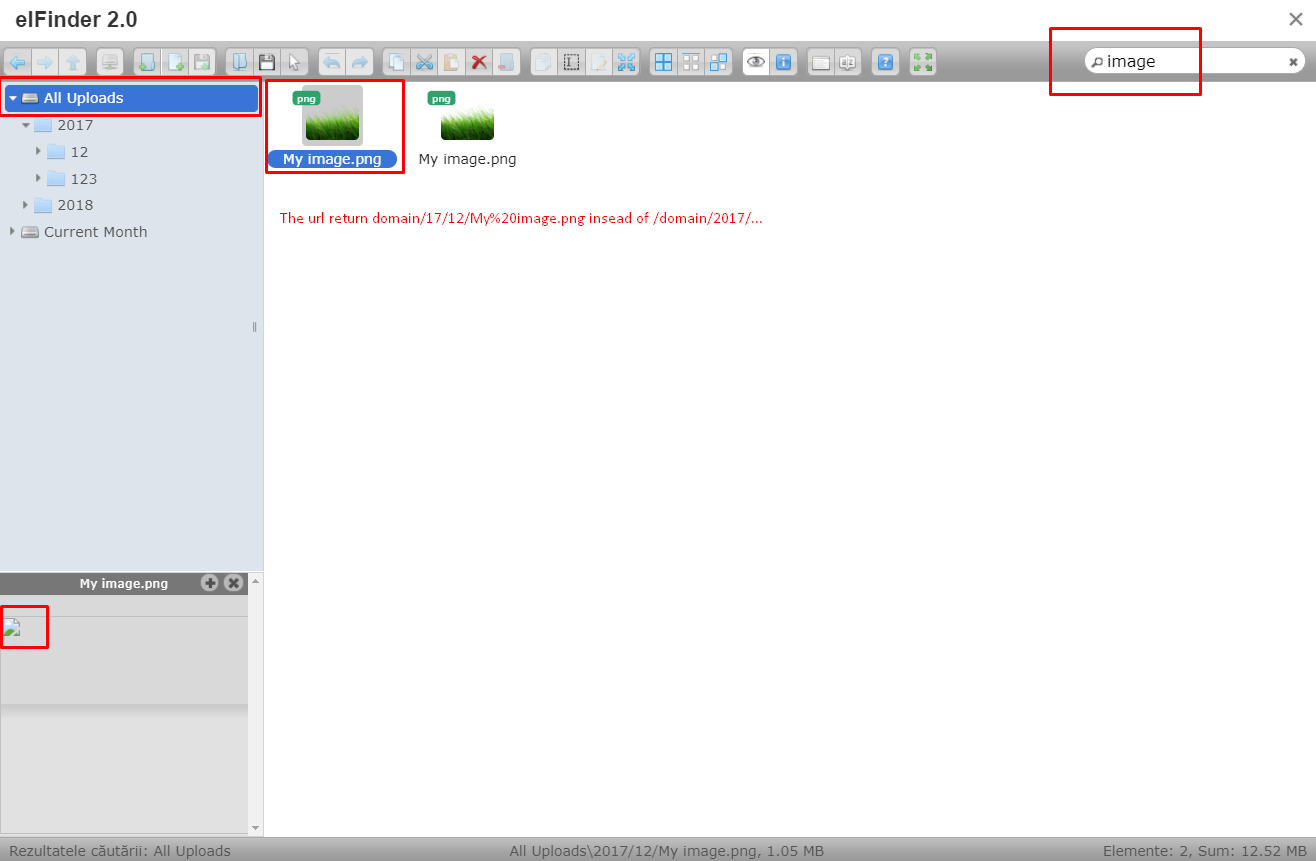Screen dimensions: 1316x861
Task: Cut the selected file with the scissors icon
Action: [x=423, y=61]
